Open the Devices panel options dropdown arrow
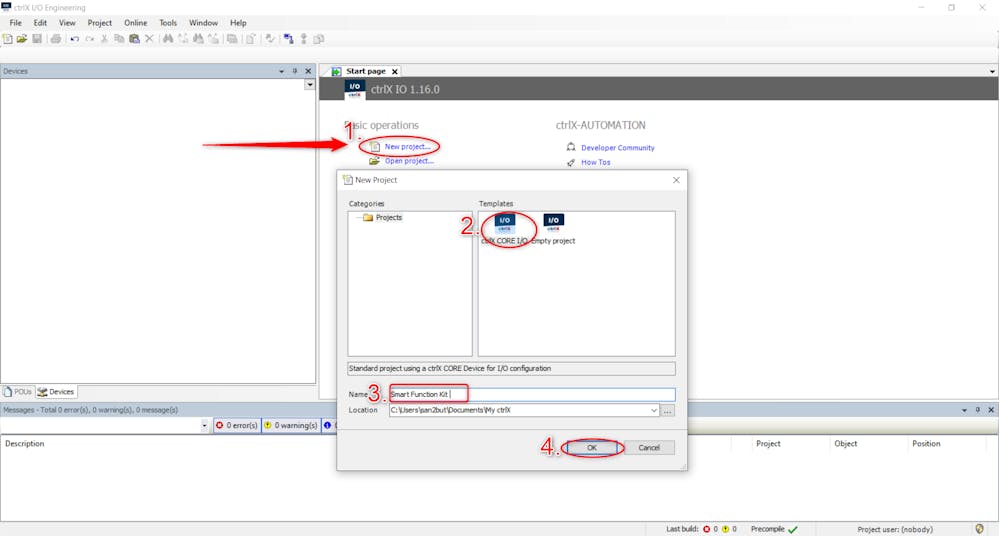999x536 pixels. click(282, 71)
